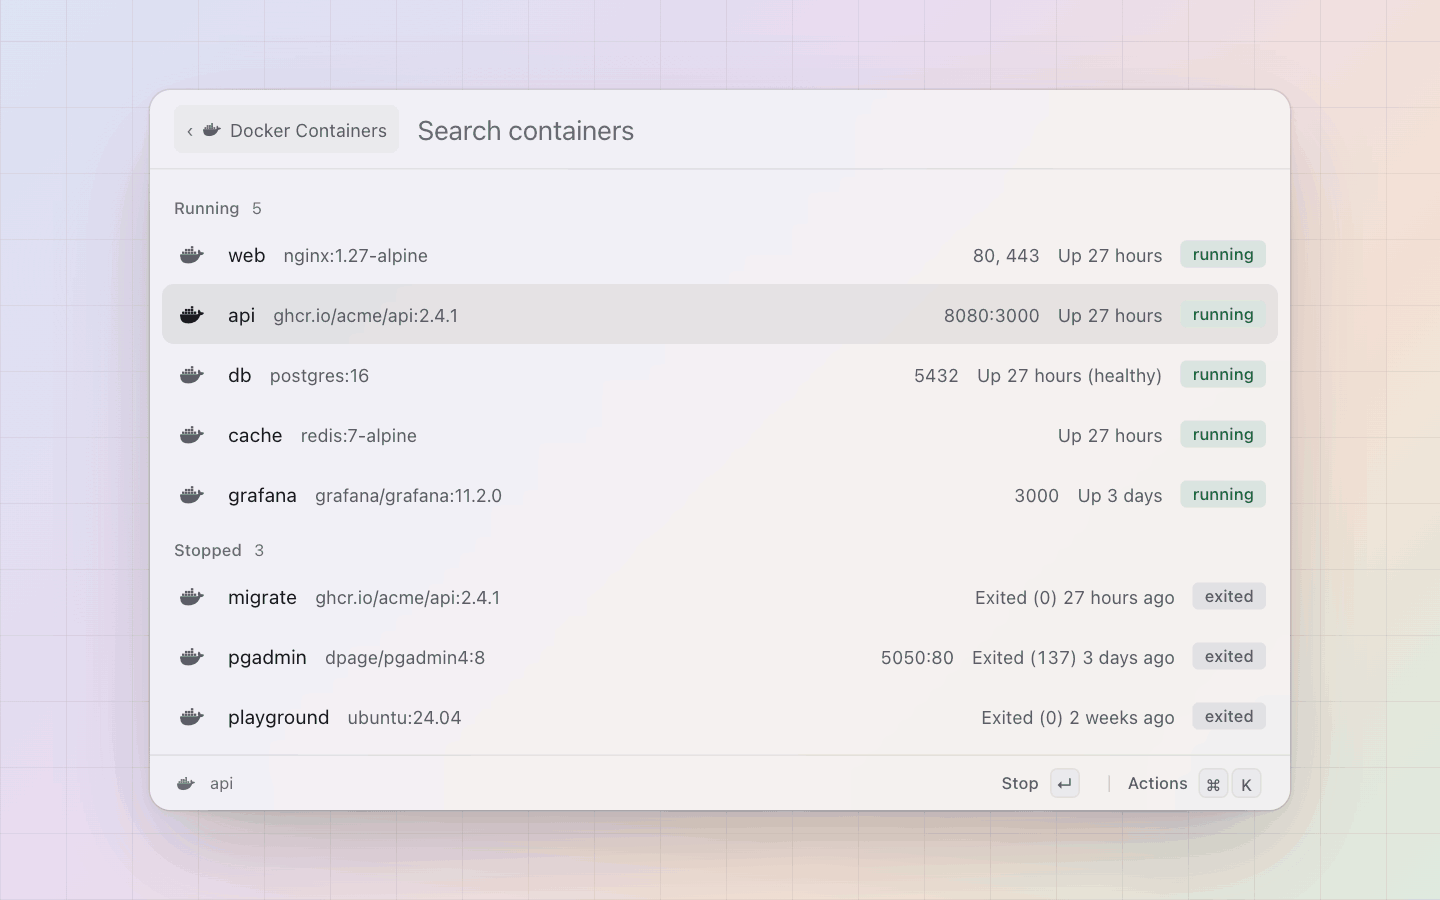Click the Command key symbol in footer
Image resolution: width=1440 pixels, height=900 pixels.
(x=1213, y=784)
